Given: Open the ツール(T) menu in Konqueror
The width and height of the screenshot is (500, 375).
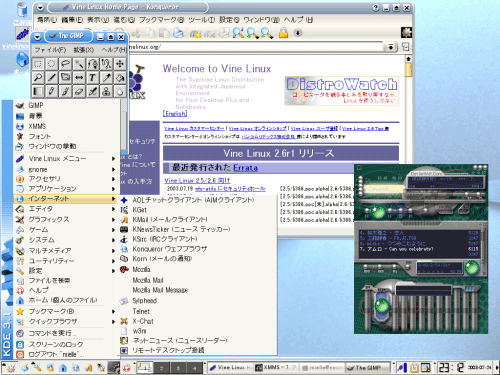Looking at the screenshot, I should click(x=201, y=20).
